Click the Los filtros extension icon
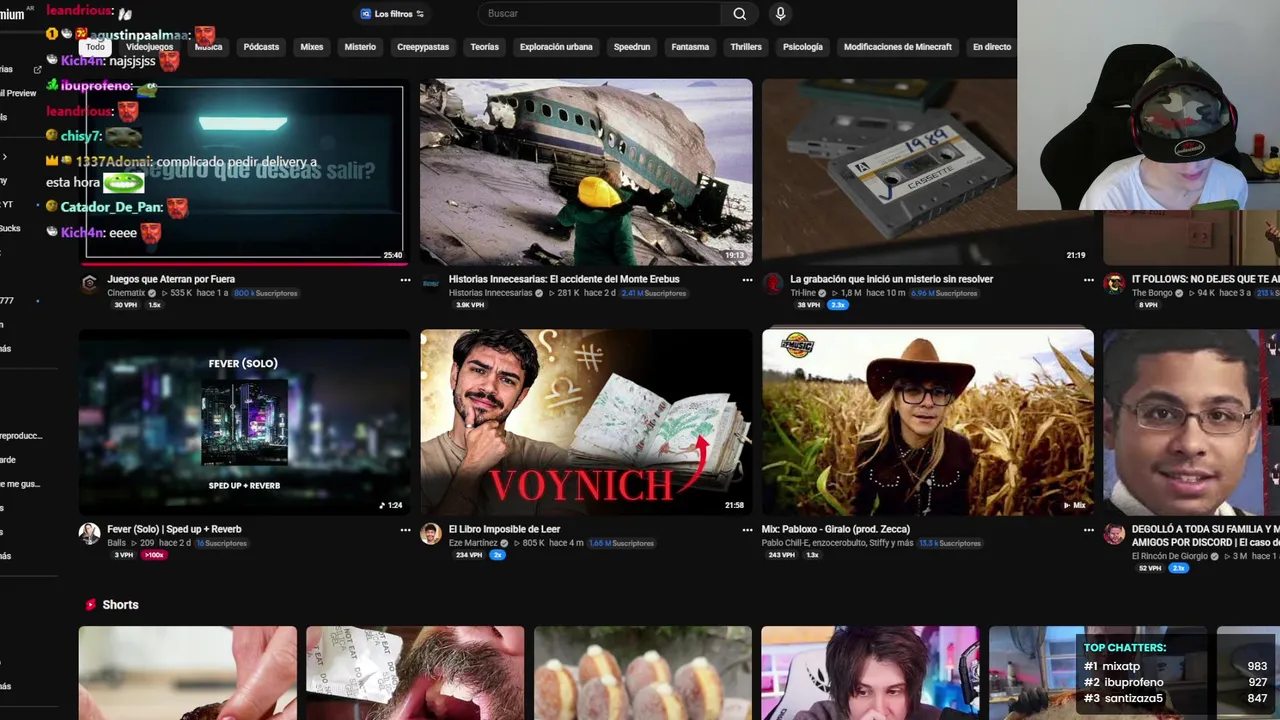The height and width of the screenshot is (720, 1280). click(365, 14)
